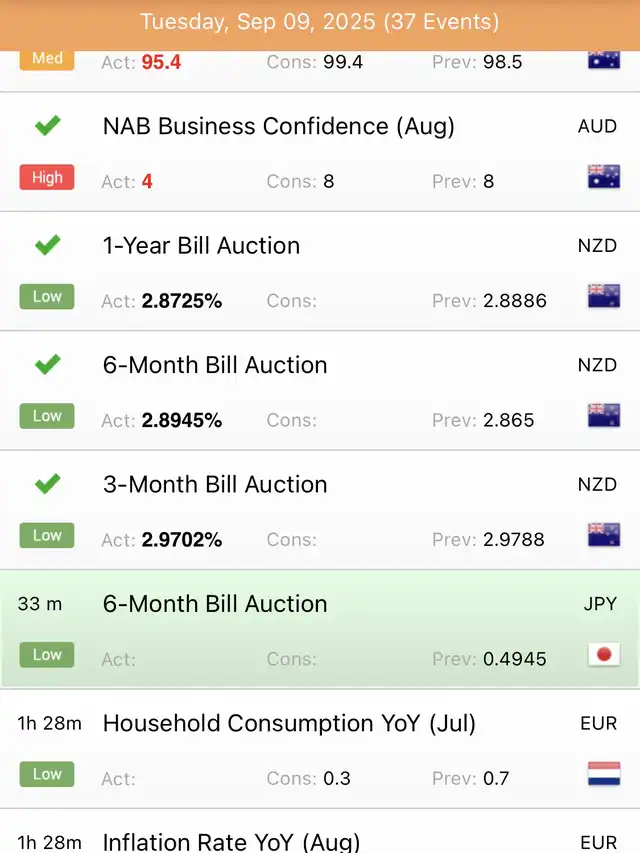This screenshot has width=640, height=853.
Task: Click the New Zealand flag on 3-Month Bill Auction
Action: (x=603, y=535)
